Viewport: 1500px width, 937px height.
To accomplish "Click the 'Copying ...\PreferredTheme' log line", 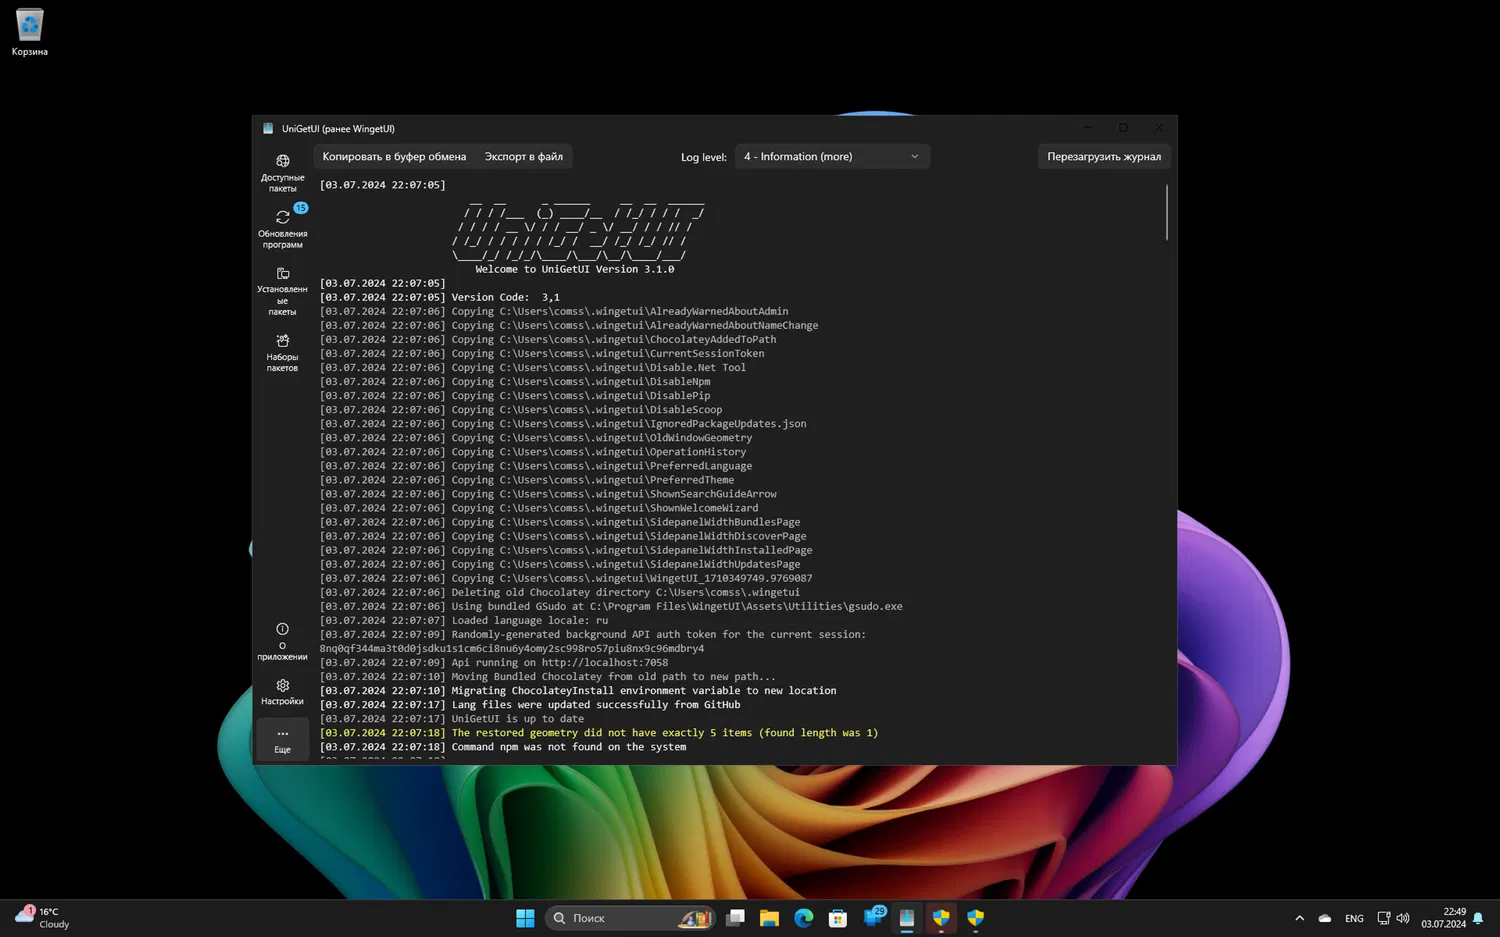I will point(527,479).
